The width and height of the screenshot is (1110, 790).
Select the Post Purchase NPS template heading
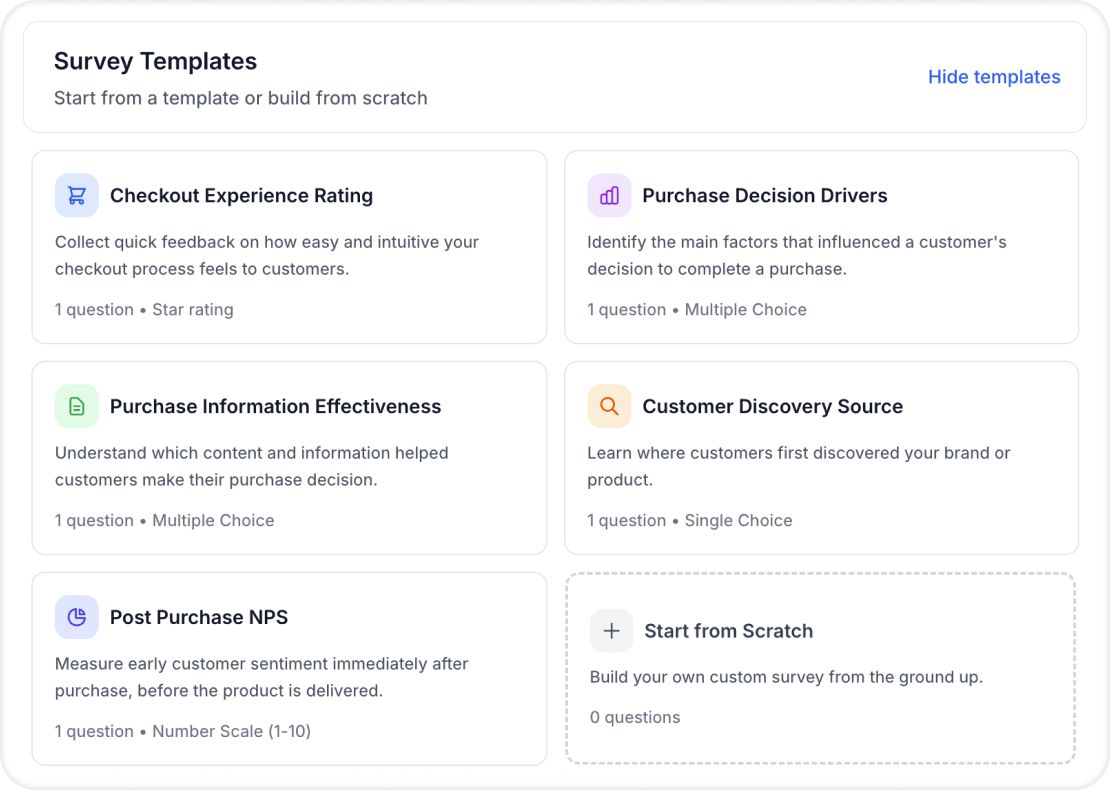199,618
